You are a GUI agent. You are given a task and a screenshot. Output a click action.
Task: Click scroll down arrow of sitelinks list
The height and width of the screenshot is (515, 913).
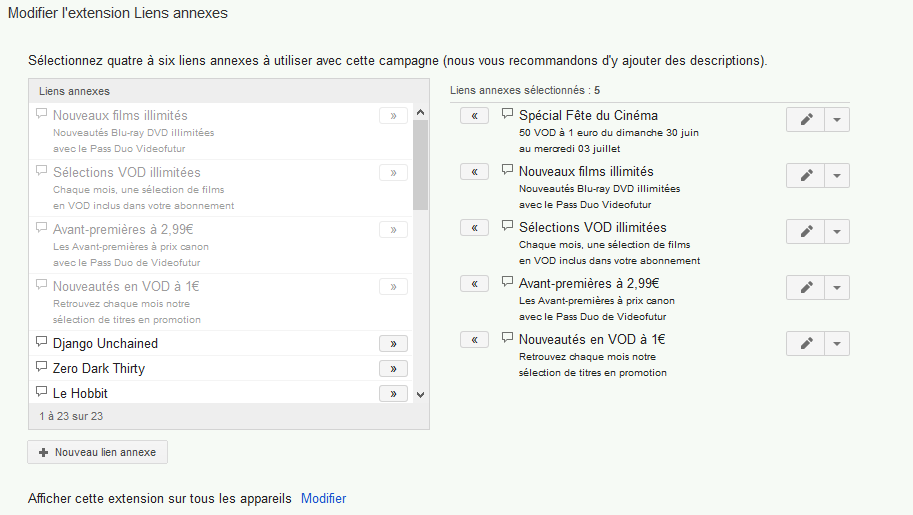pos(420,394)
